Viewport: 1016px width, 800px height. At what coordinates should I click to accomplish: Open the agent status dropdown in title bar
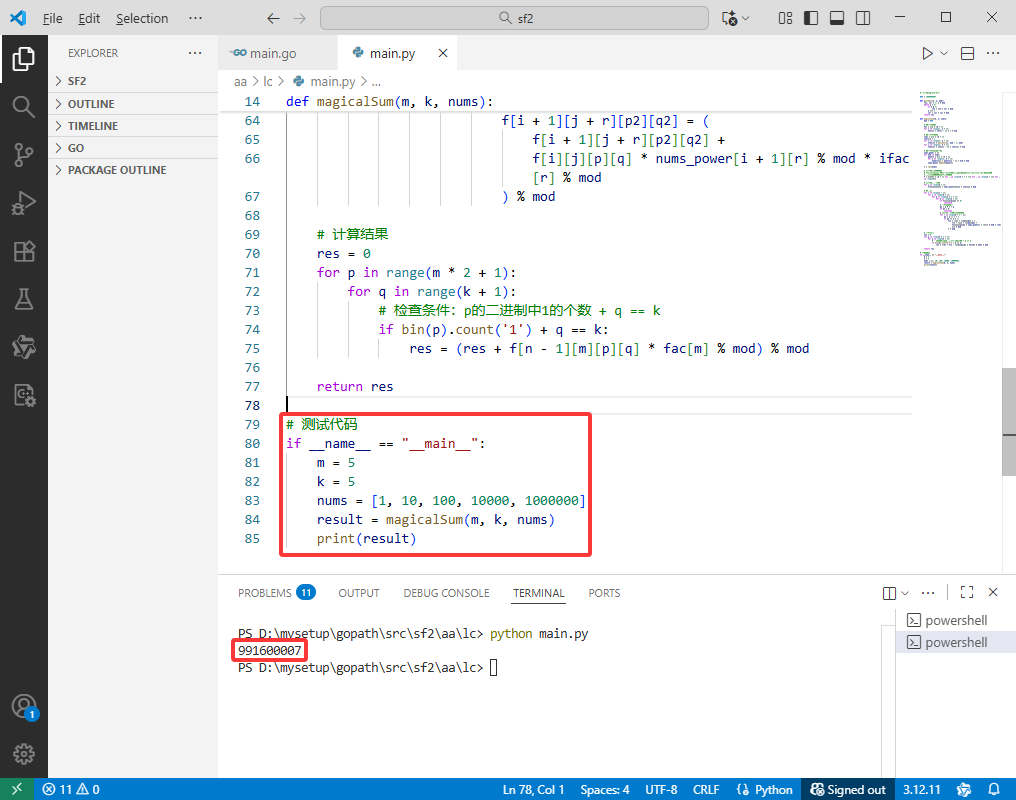tap(736, 18)
